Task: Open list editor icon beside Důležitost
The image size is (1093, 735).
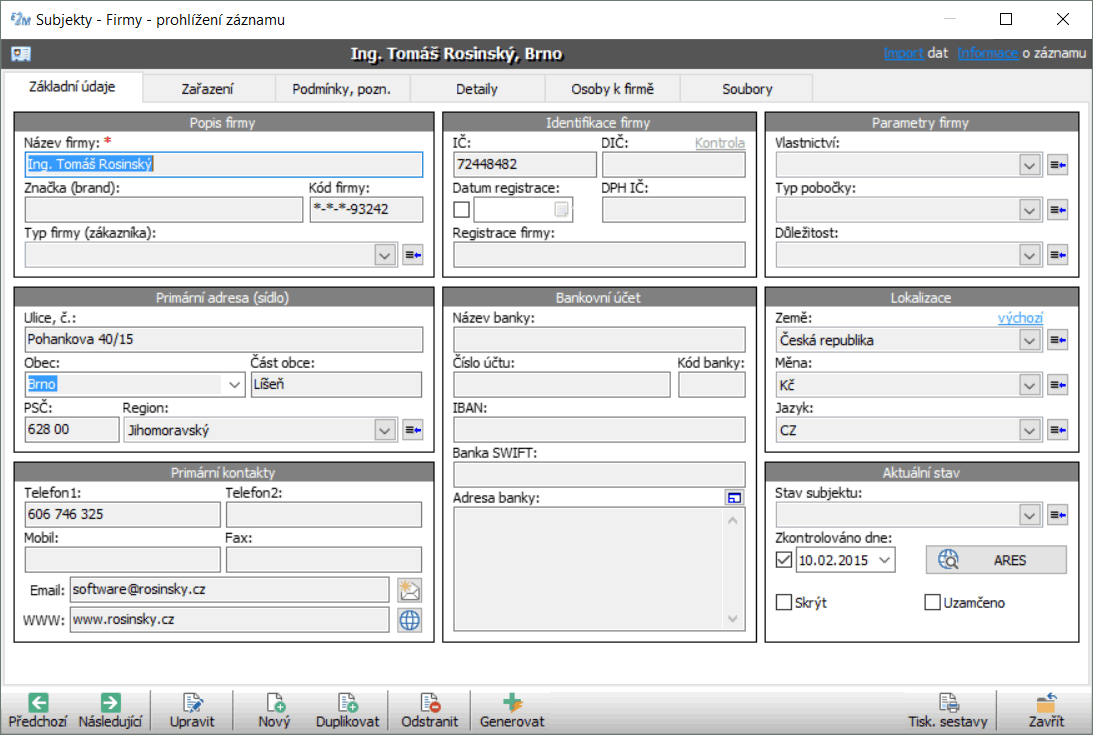Action: coord(1057,255)
